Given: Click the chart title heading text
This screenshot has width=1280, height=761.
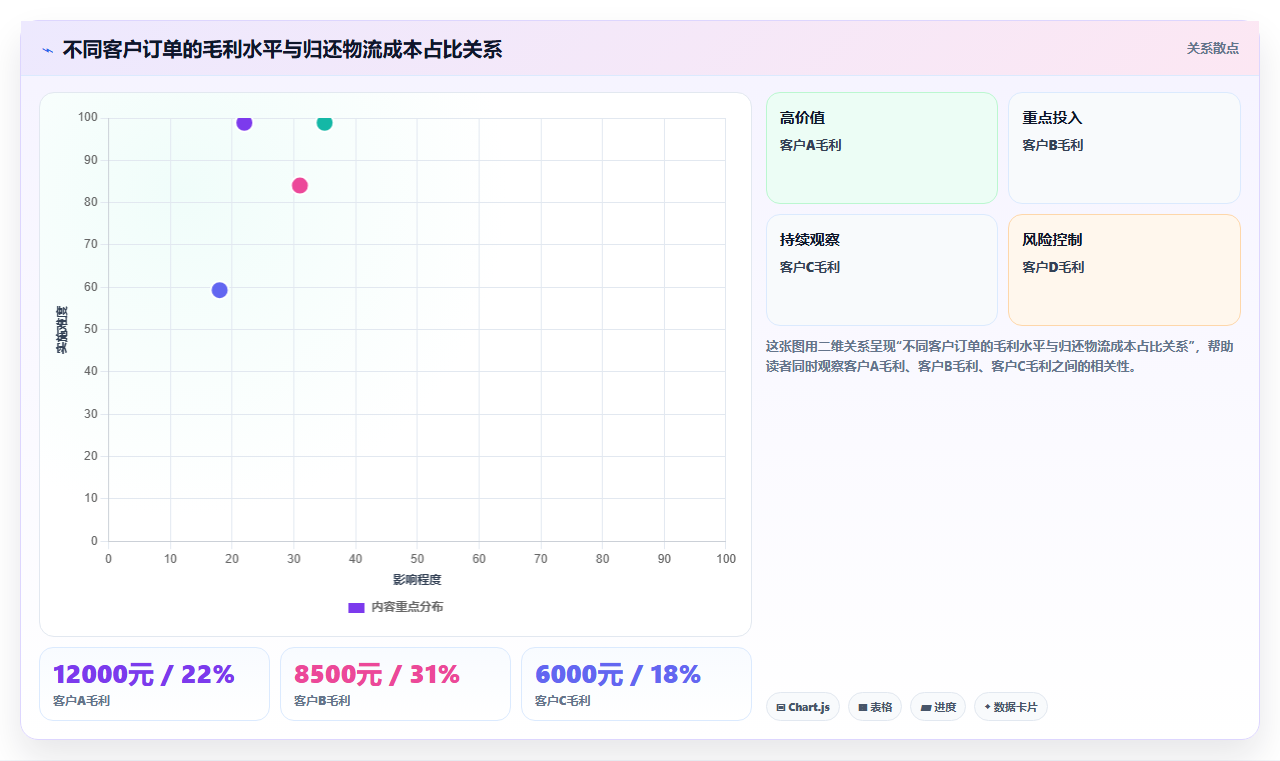Looking at the screenshot, I should pos(282,49).
